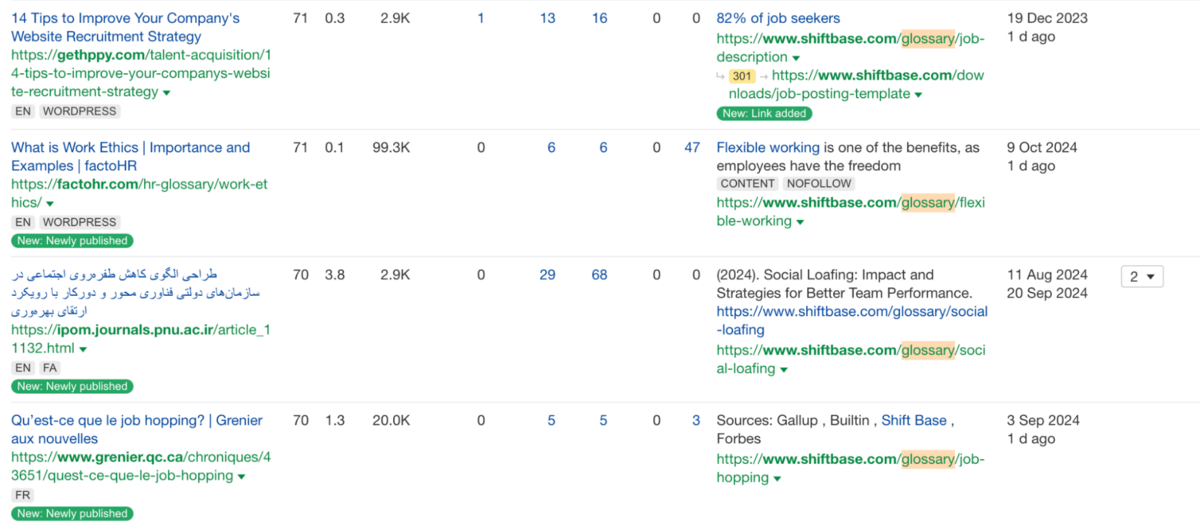Screen dimensions: 1200x528
Task: Expand the ipom.journals.pnu.ac.ir URL caret
Action: (83, 350)
